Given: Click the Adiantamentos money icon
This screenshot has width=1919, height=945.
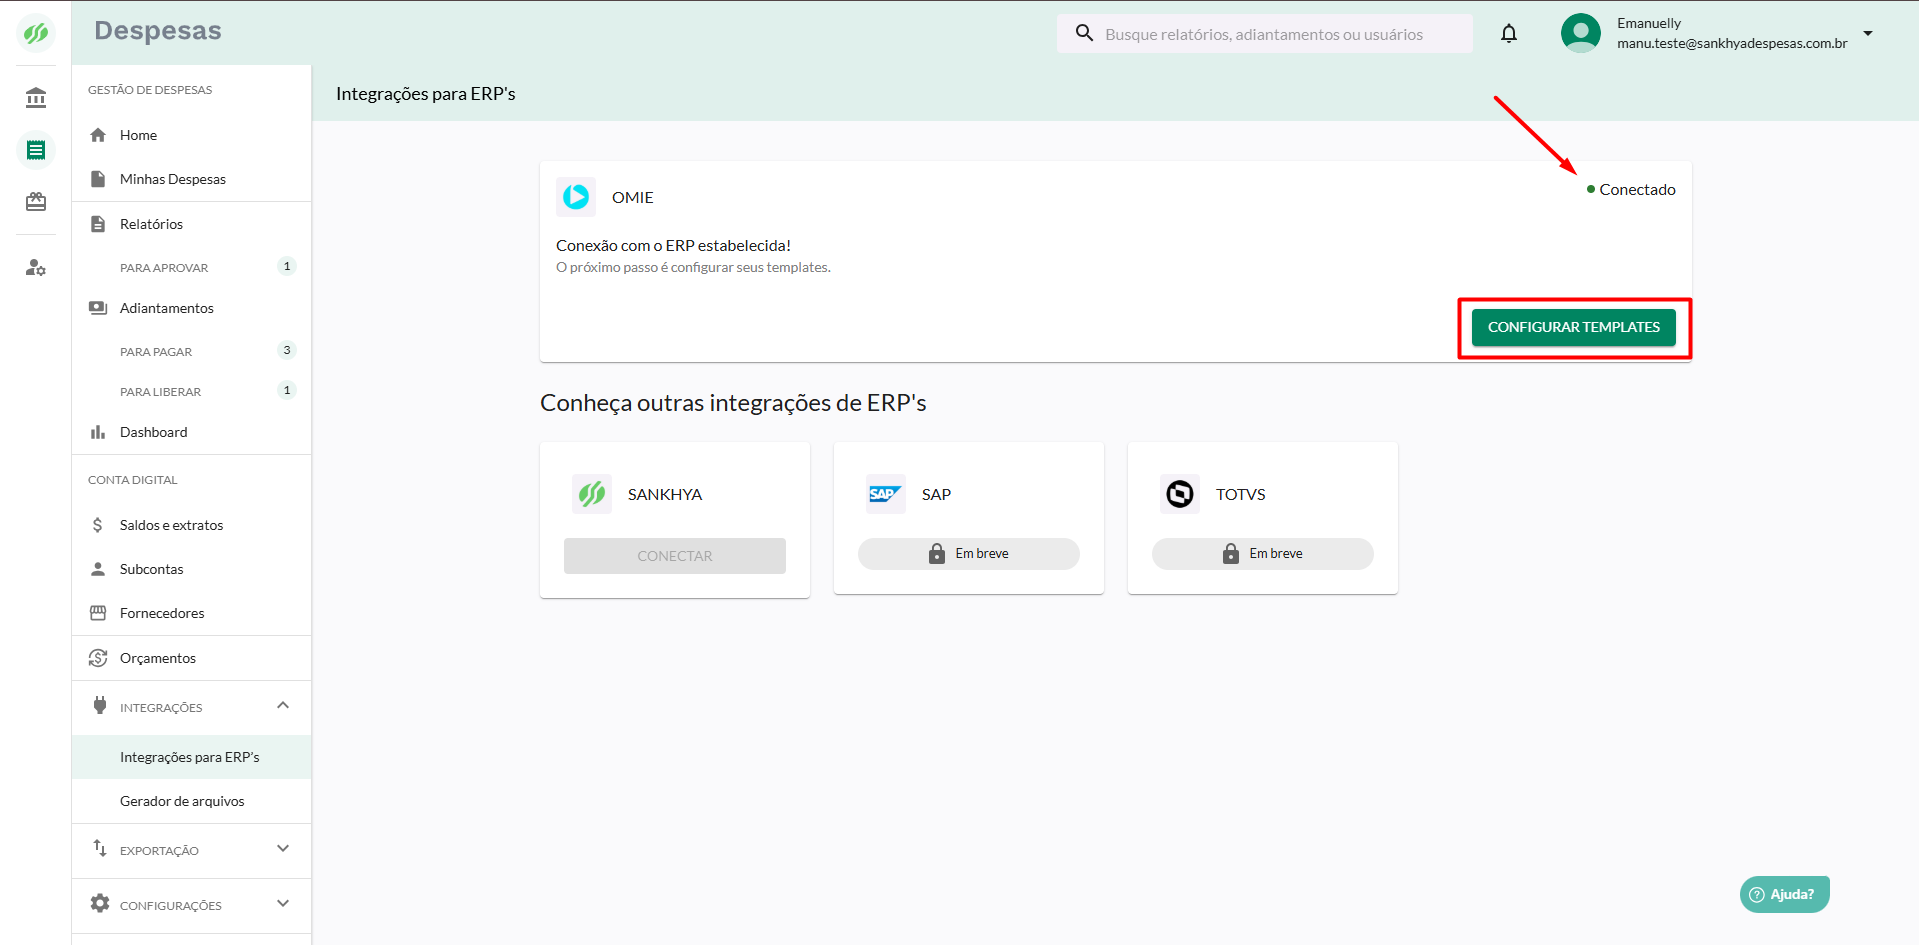Looking at the screenshot, I should (x=98, y=308).
